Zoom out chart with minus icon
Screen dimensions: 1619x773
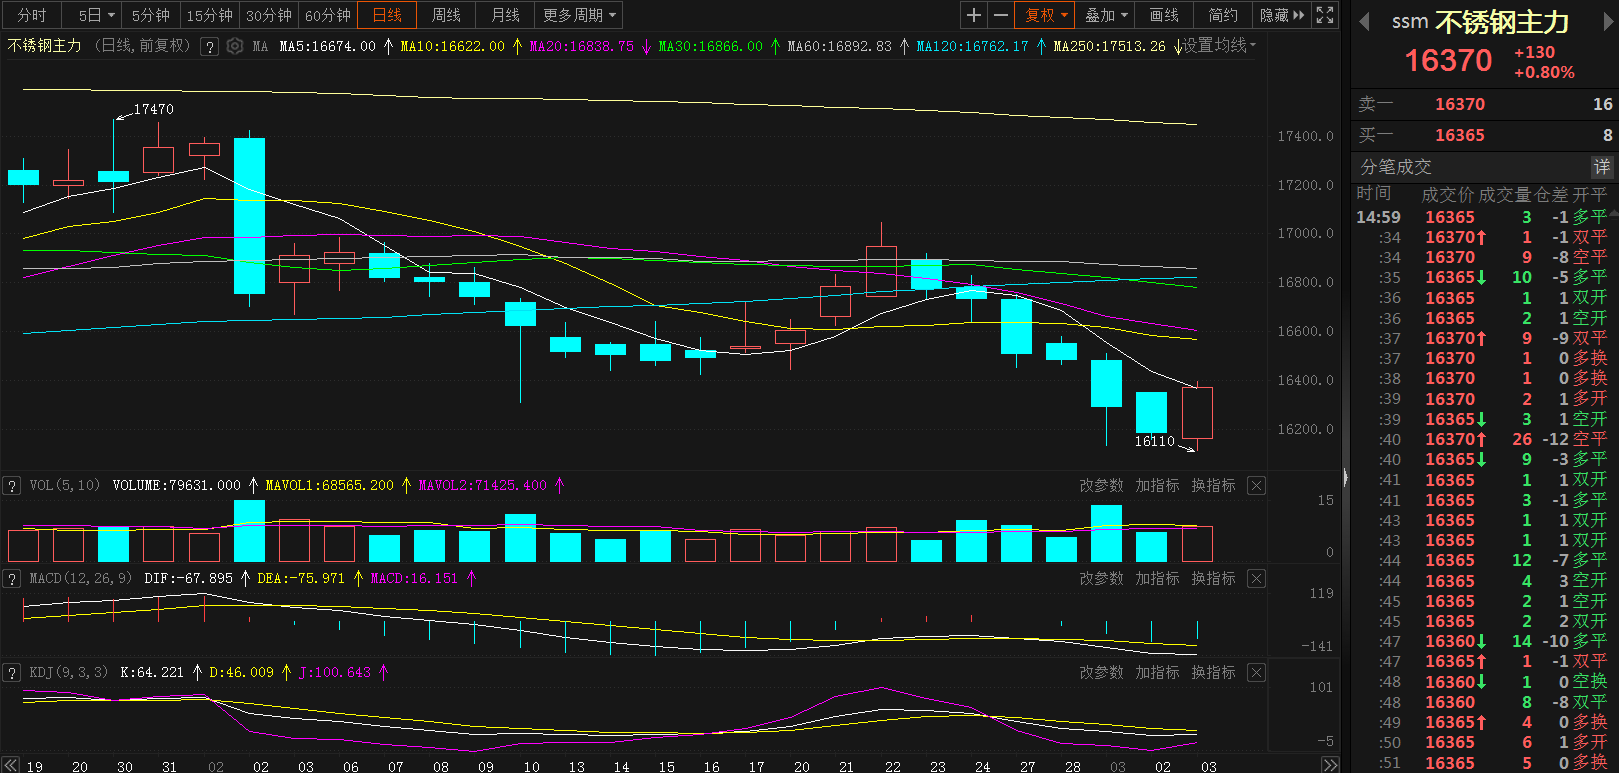tap(1001, 15)
